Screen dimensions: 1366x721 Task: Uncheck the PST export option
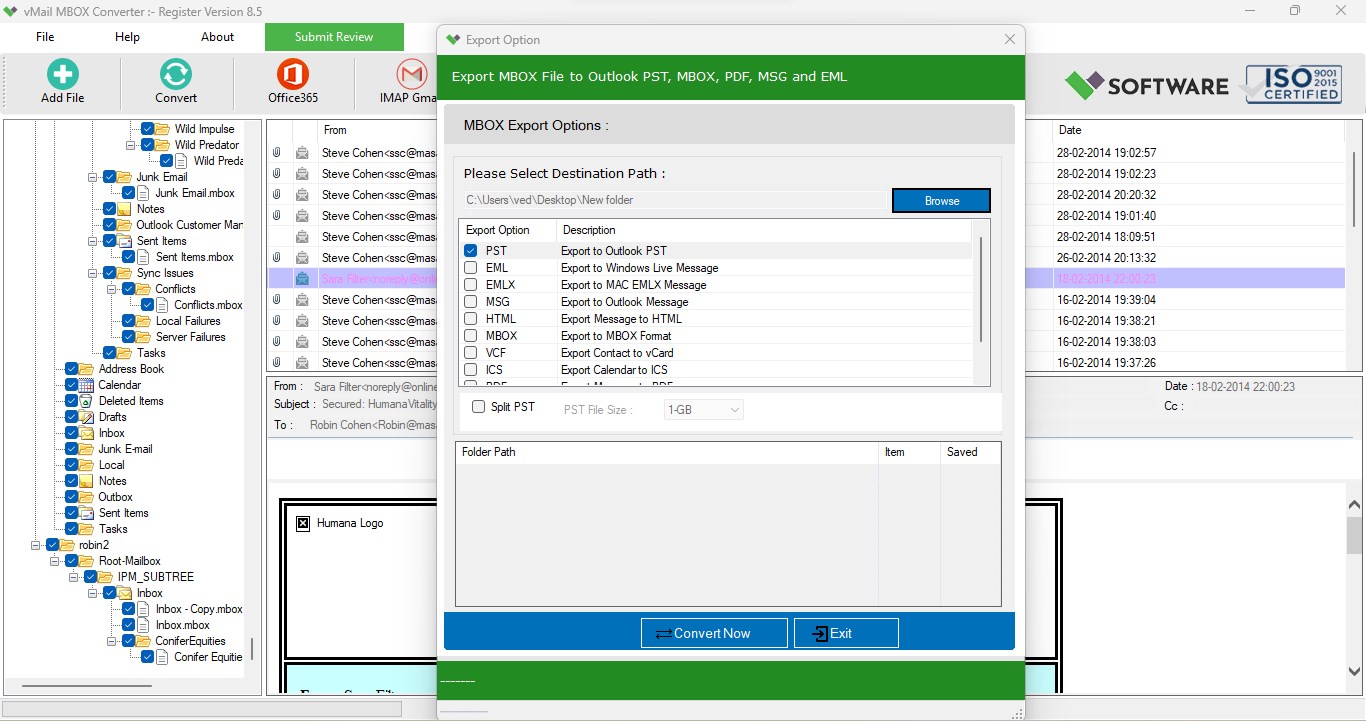471,251
